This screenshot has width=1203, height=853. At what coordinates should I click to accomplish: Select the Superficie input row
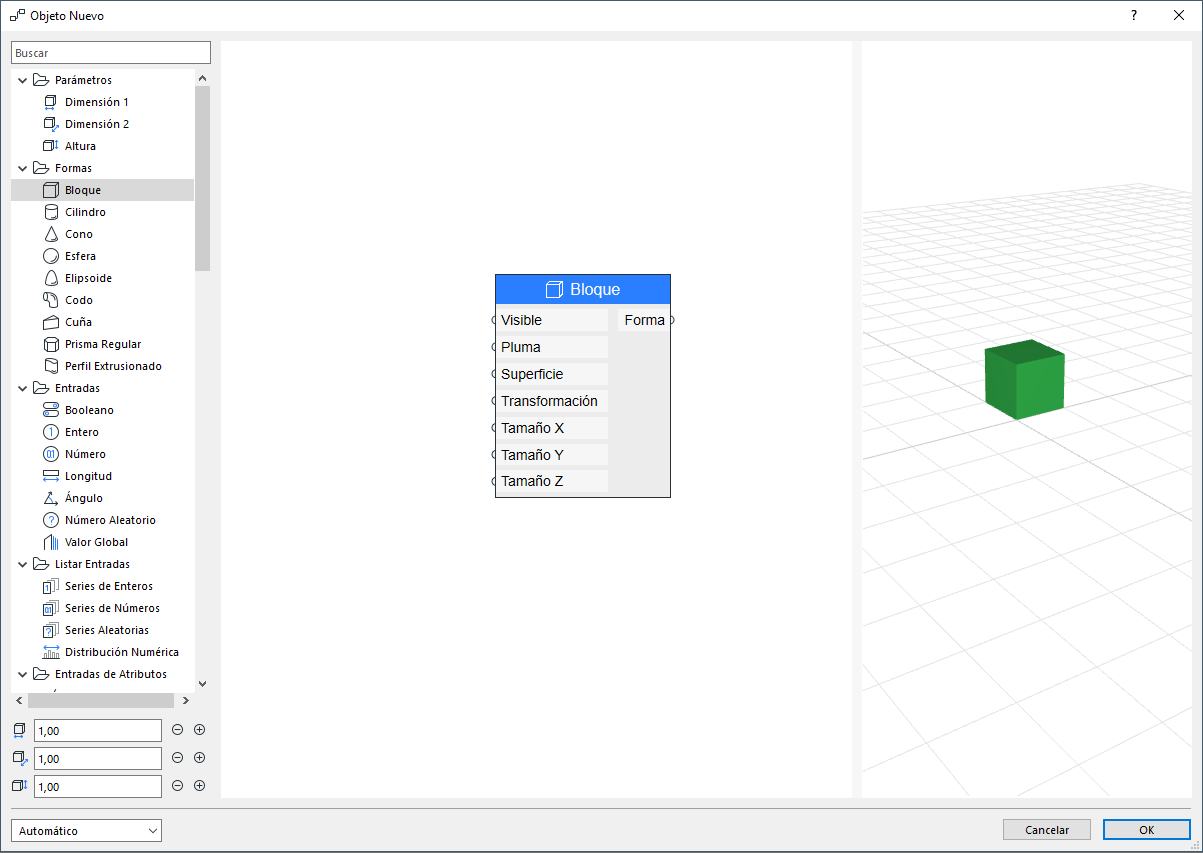(x=552, y=374)
